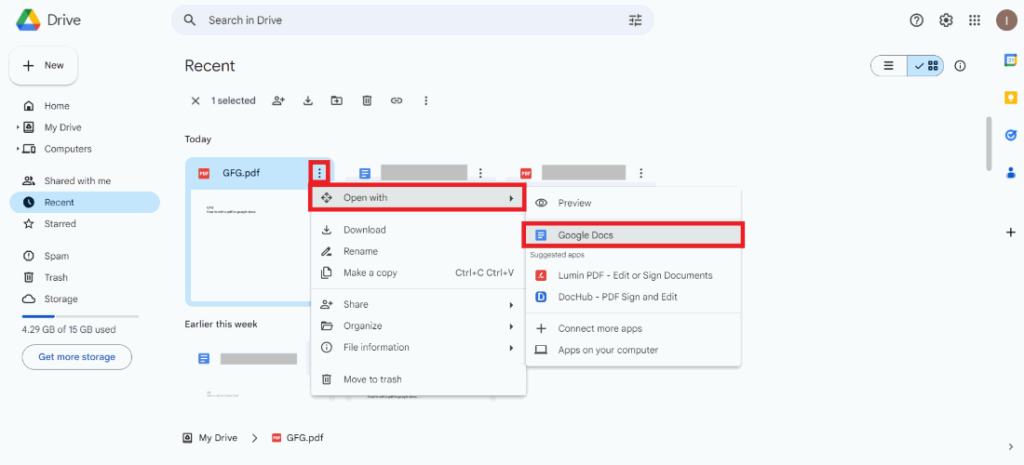Go to Home in the sidebar

click(84, 106)
